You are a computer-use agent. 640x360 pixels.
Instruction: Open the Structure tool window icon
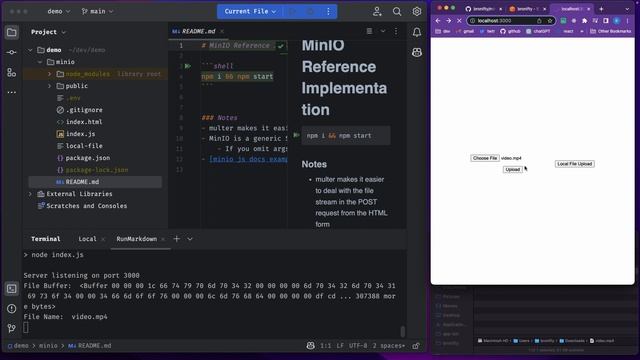pos(11,72)
